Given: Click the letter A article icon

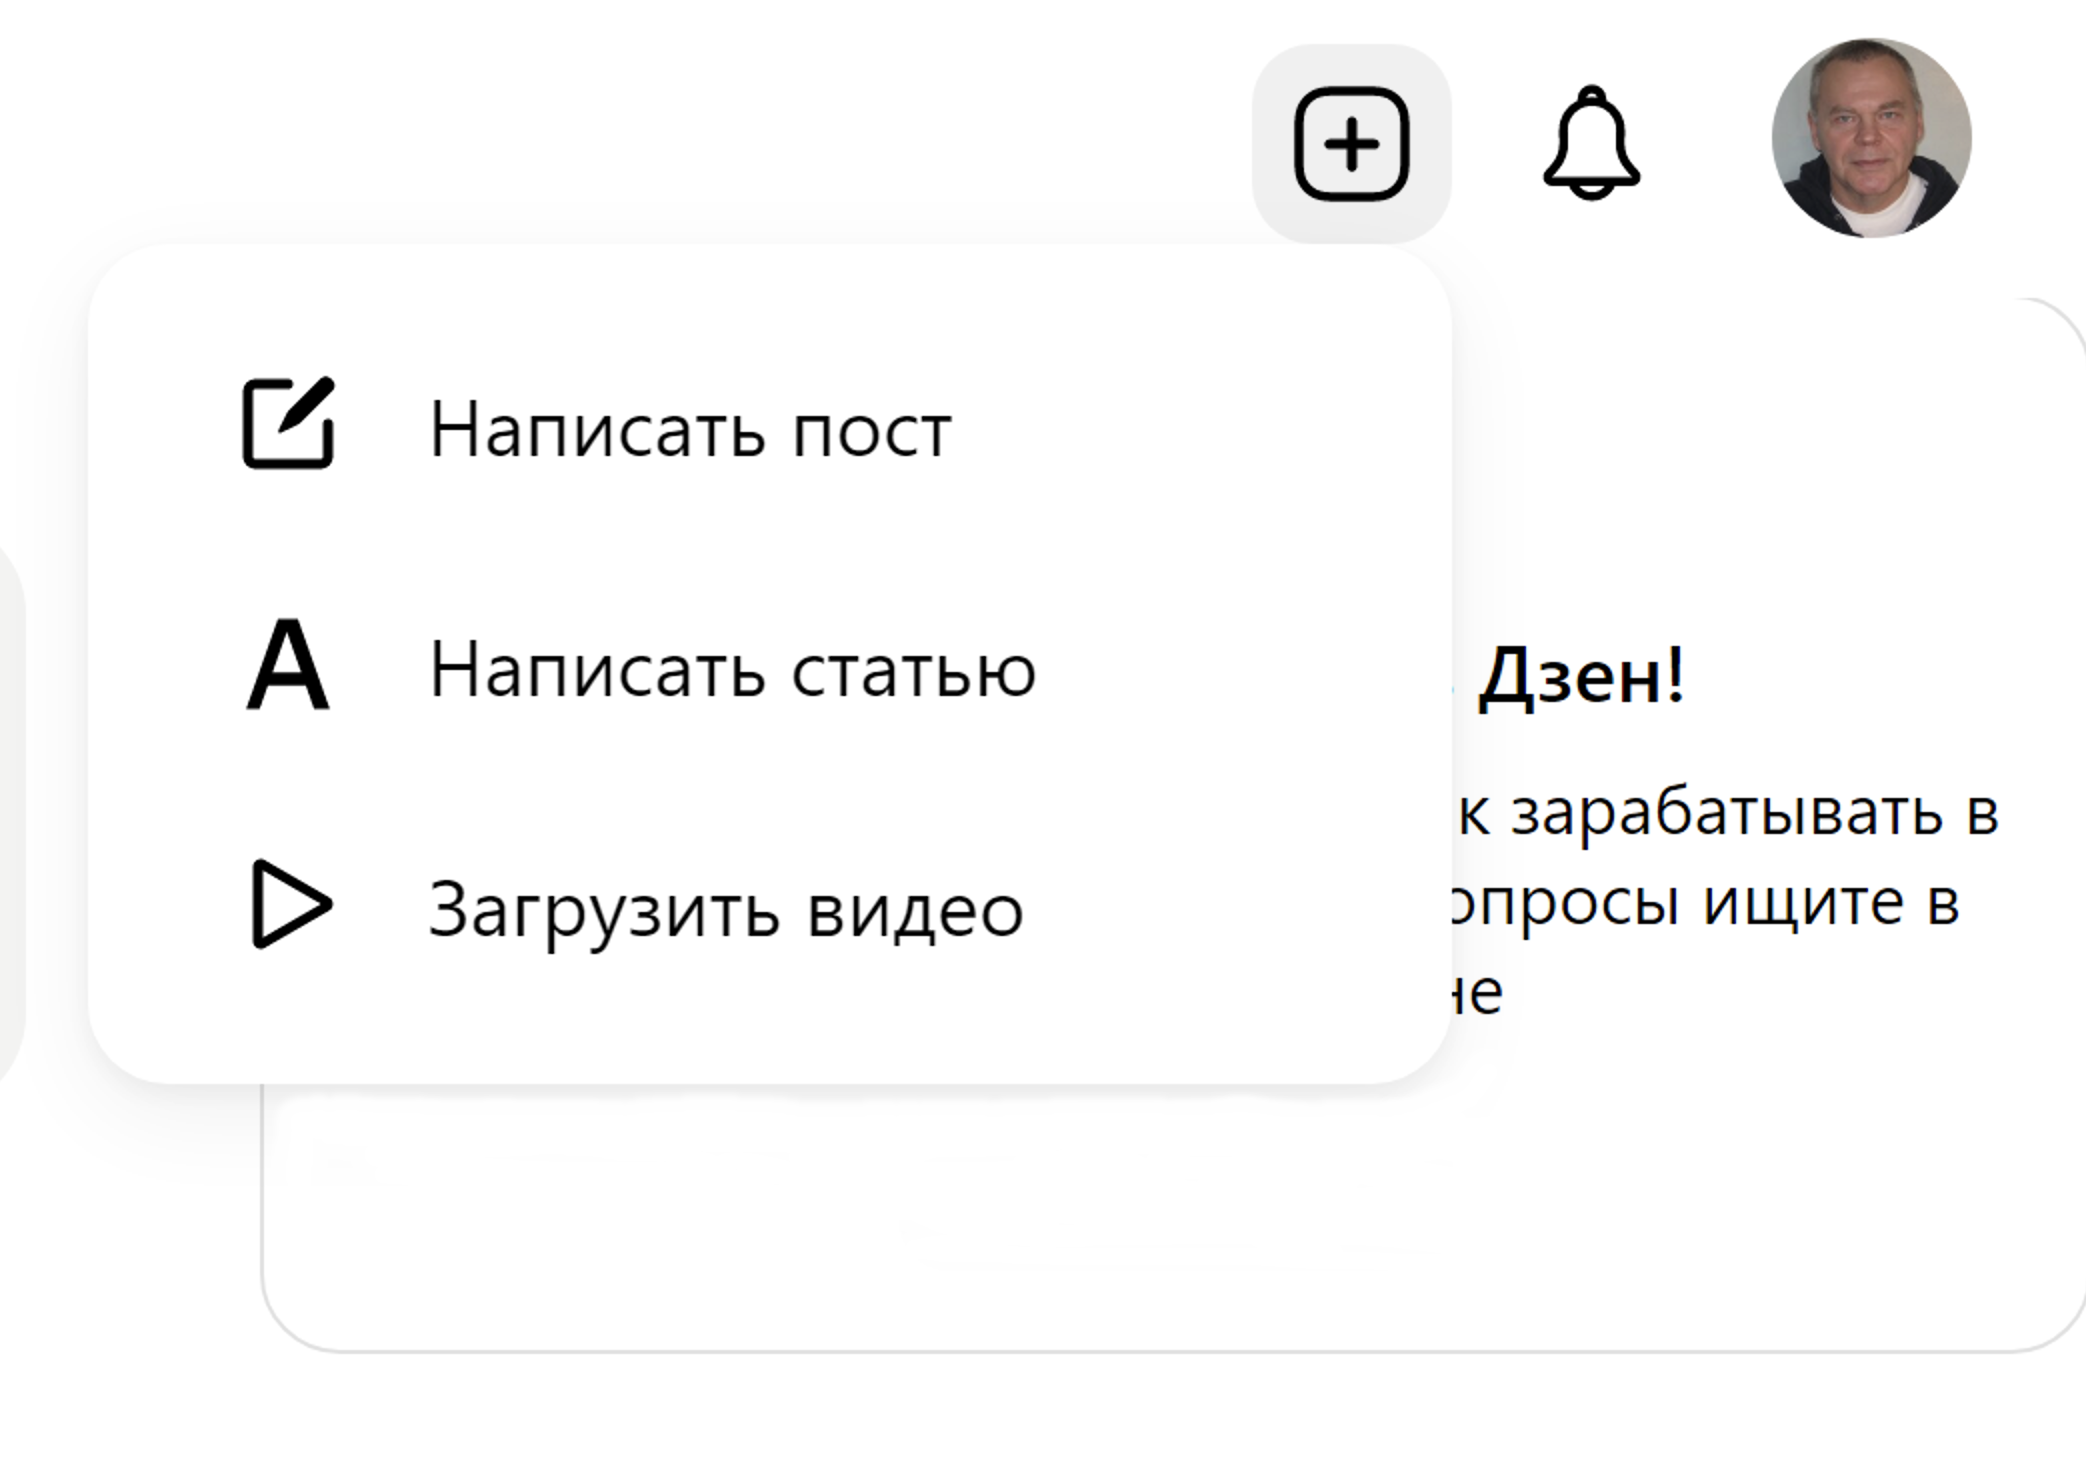Looking at the screenshot, I should tap(288, 665).
